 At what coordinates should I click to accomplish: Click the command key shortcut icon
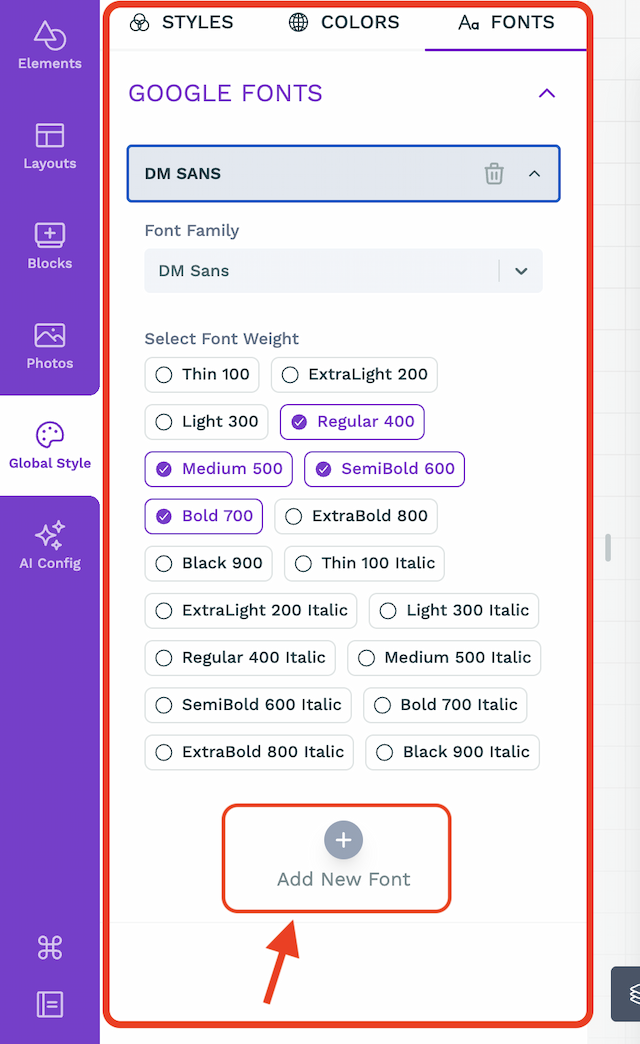[x=50, y=947]
